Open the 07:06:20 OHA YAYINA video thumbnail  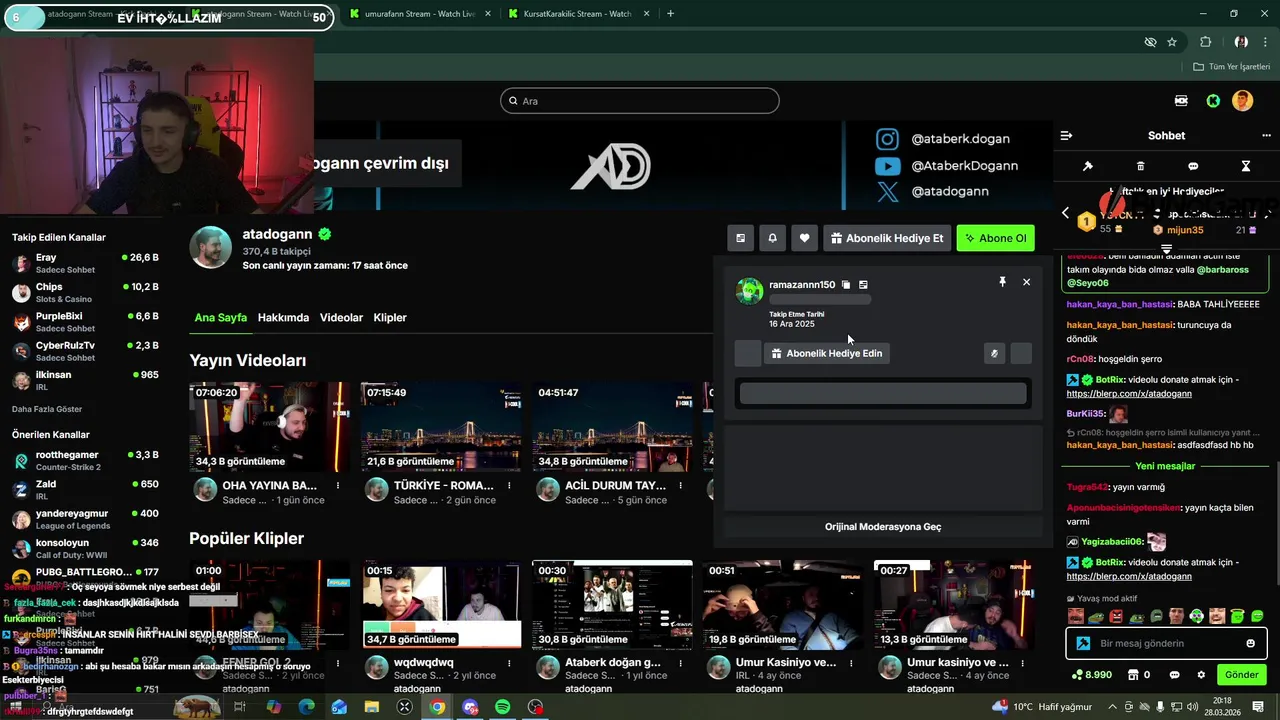coord(268,427)
